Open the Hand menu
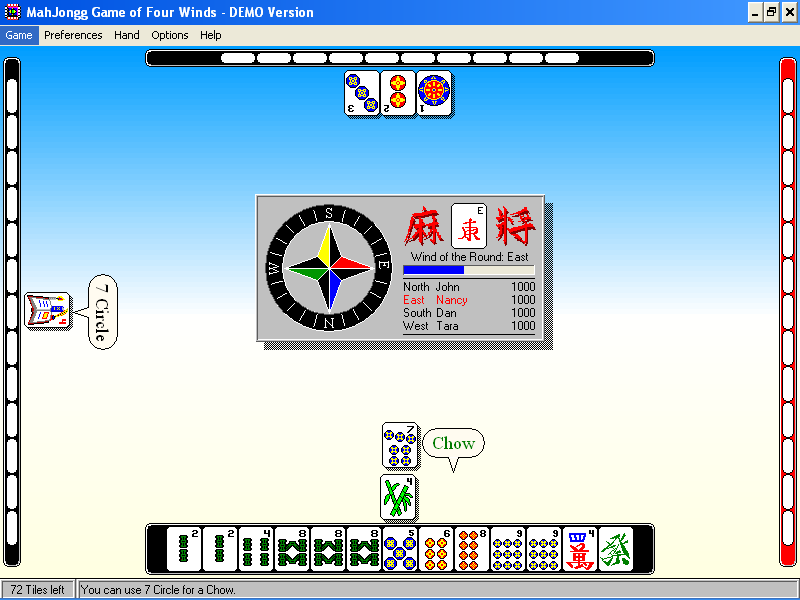This screenshot has height=600, width=800. click(126, 35)
